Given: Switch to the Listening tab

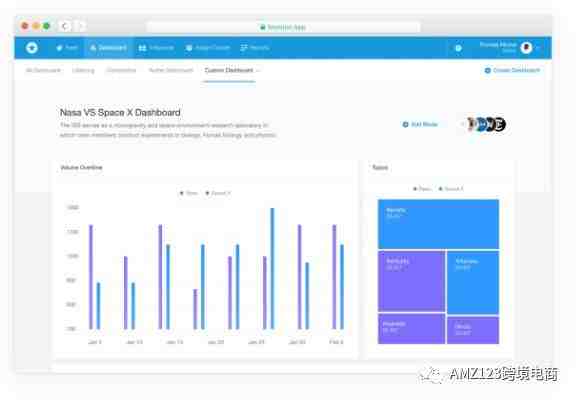Looking at the screenshot, I should [83, 70].
